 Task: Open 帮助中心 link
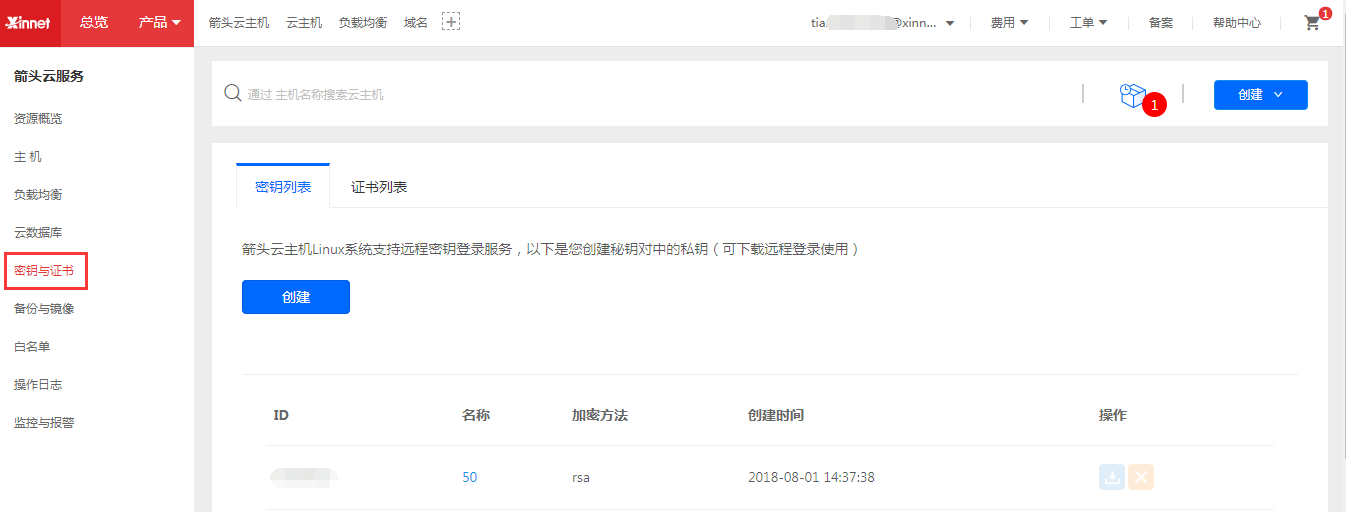point(1236,23)
